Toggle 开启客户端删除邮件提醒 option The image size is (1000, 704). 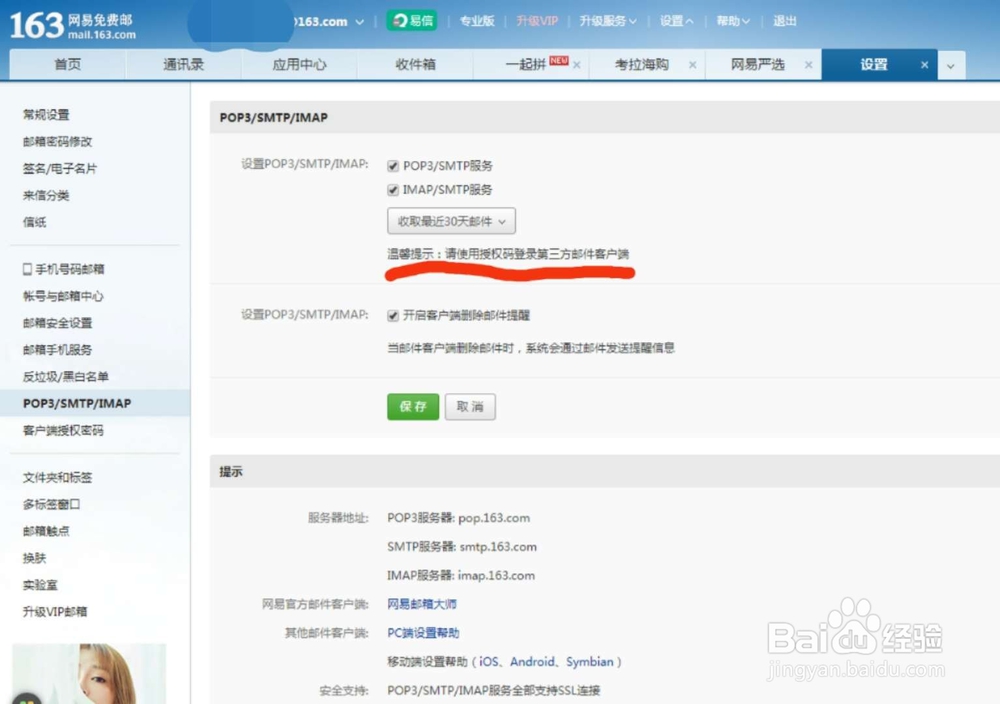point(391,315)
